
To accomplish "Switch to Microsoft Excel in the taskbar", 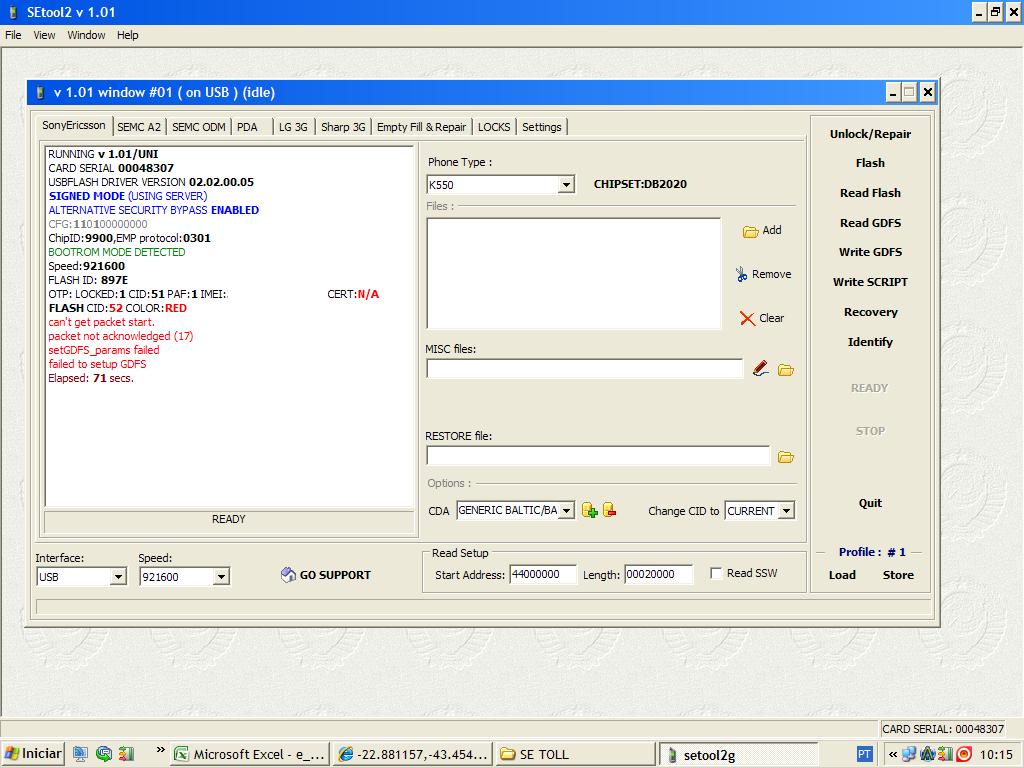I will [x=250, y=754].
